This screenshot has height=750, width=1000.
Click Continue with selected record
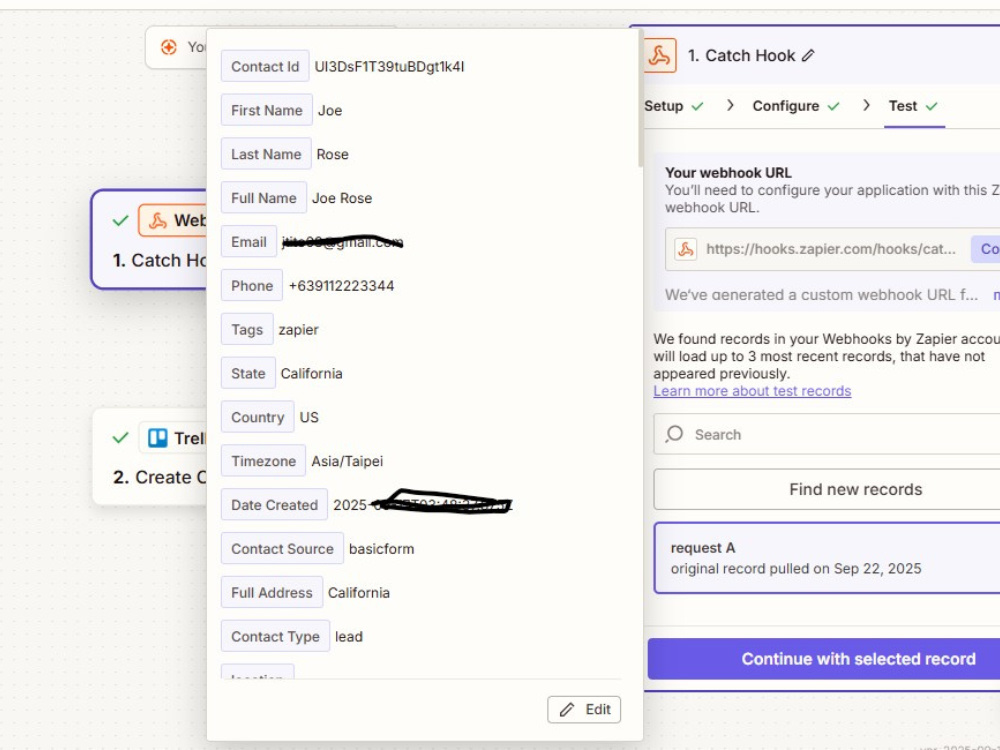824,659
